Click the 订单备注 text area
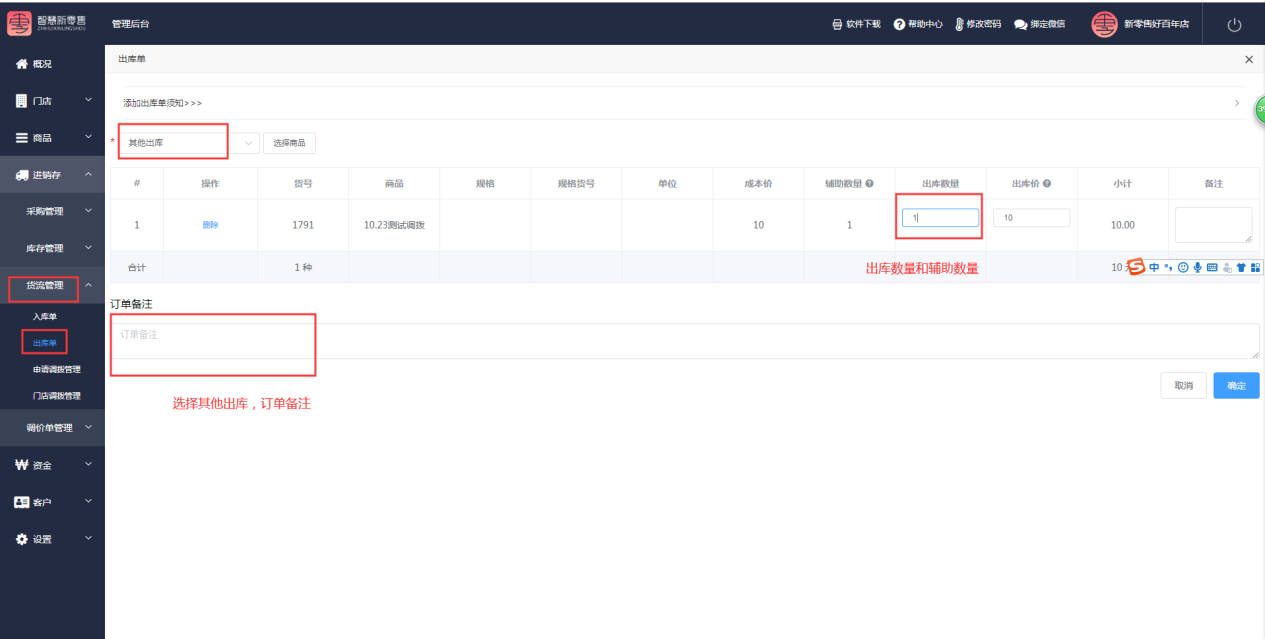 click(685, 341)
